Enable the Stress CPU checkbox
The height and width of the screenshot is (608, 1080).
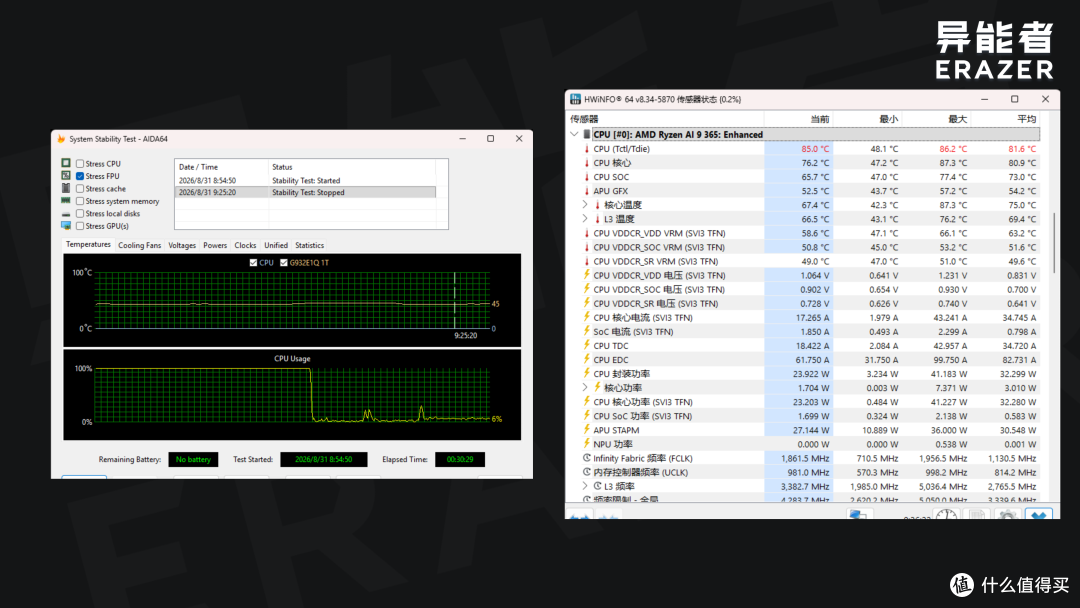click(x=80, y=164)
